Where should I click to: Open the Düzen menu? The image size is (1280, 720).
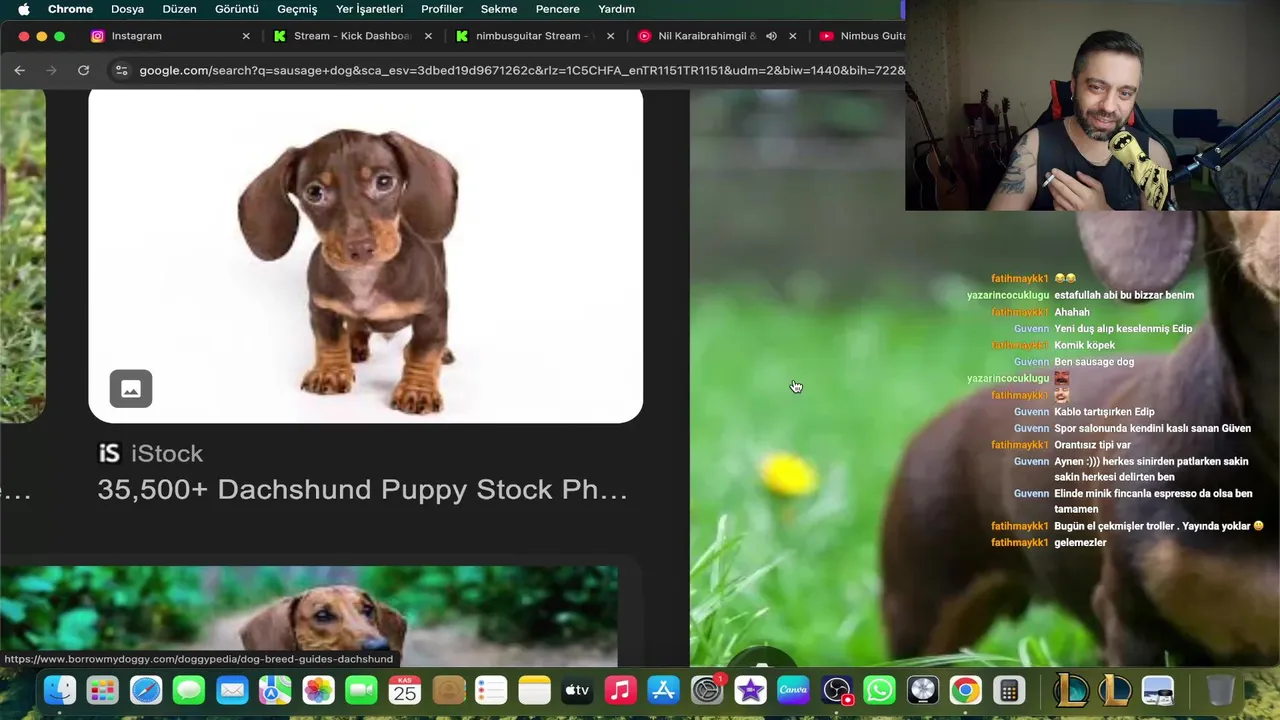[x=180, y=9]
